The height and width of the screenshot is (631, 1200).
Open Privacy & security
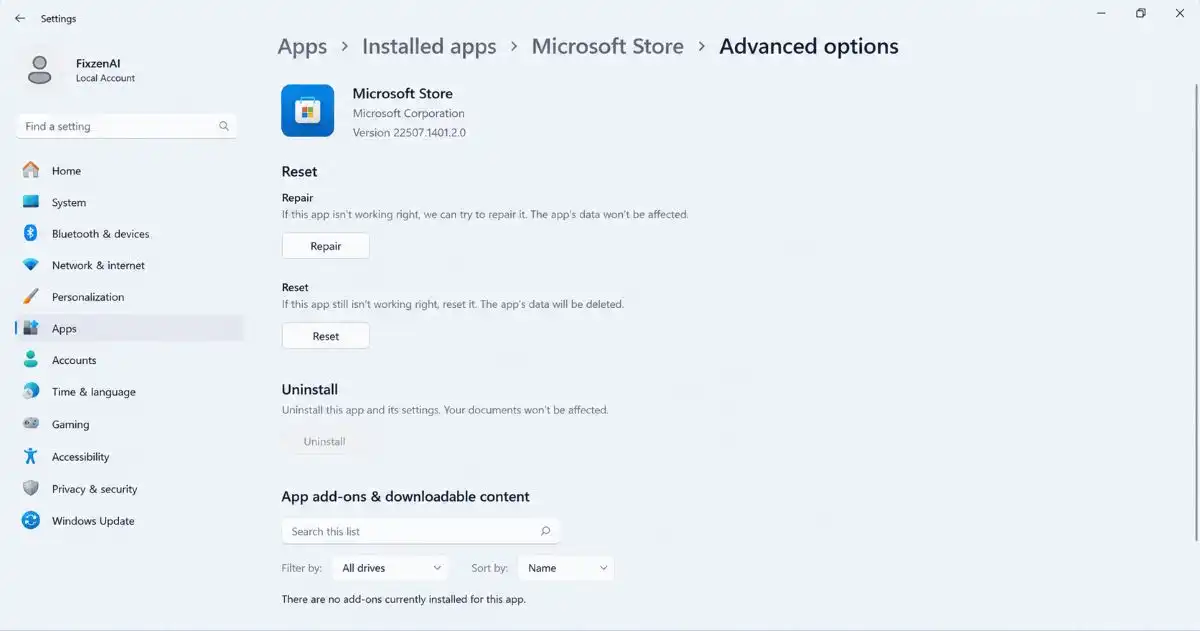[130, 488]
